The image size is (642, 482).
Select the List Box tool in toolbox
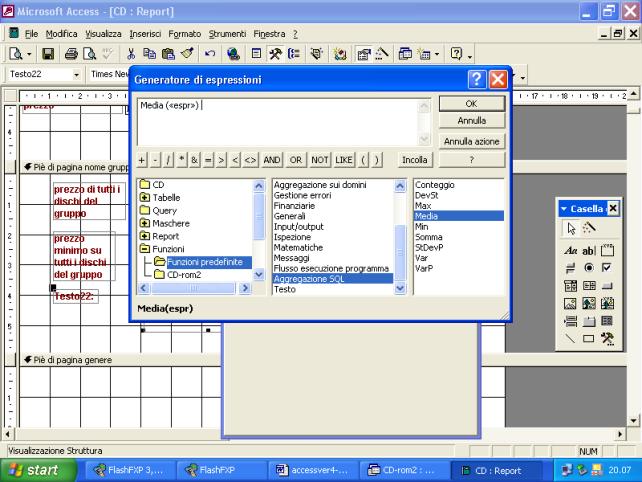pyautogui.click(x=589, y=286)
